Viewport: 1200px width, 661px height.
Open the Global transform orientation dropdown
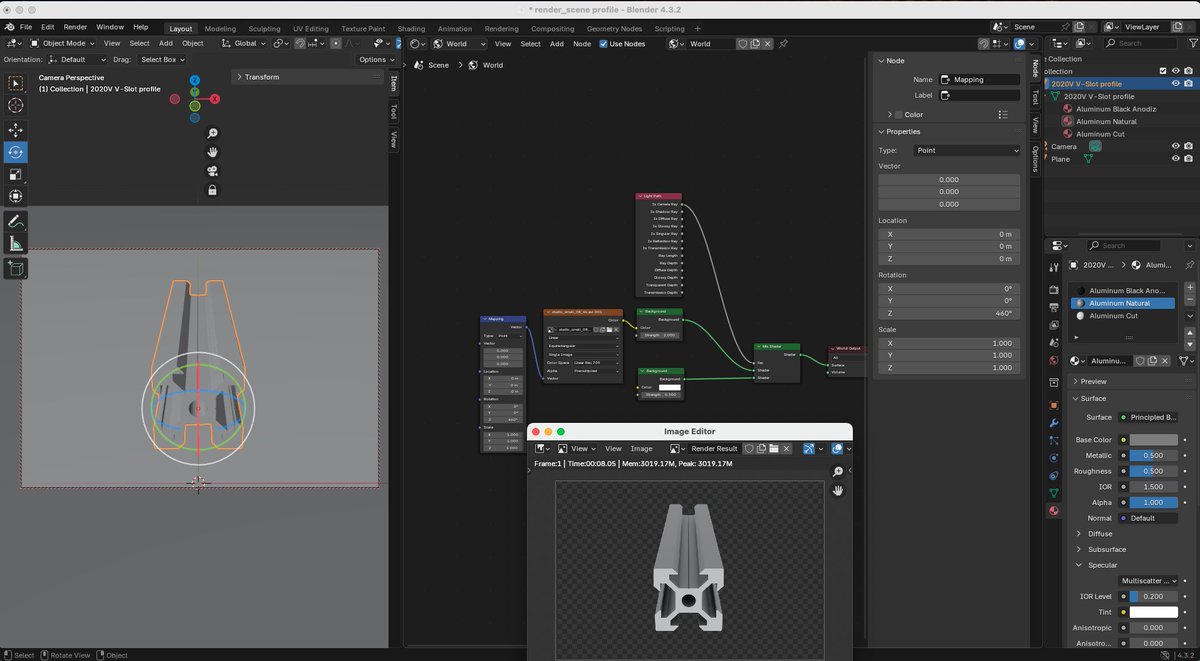click(x=244, y=43)
